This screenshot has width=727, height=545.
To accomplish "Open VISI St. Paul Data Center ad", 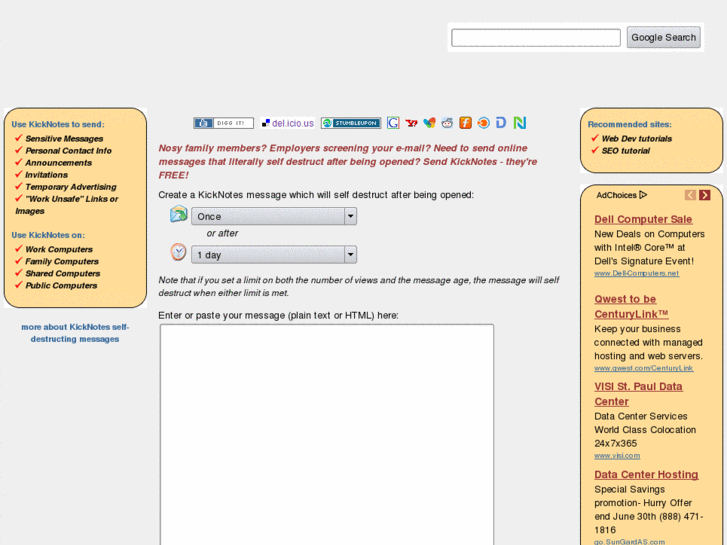I will click(638, 394).
